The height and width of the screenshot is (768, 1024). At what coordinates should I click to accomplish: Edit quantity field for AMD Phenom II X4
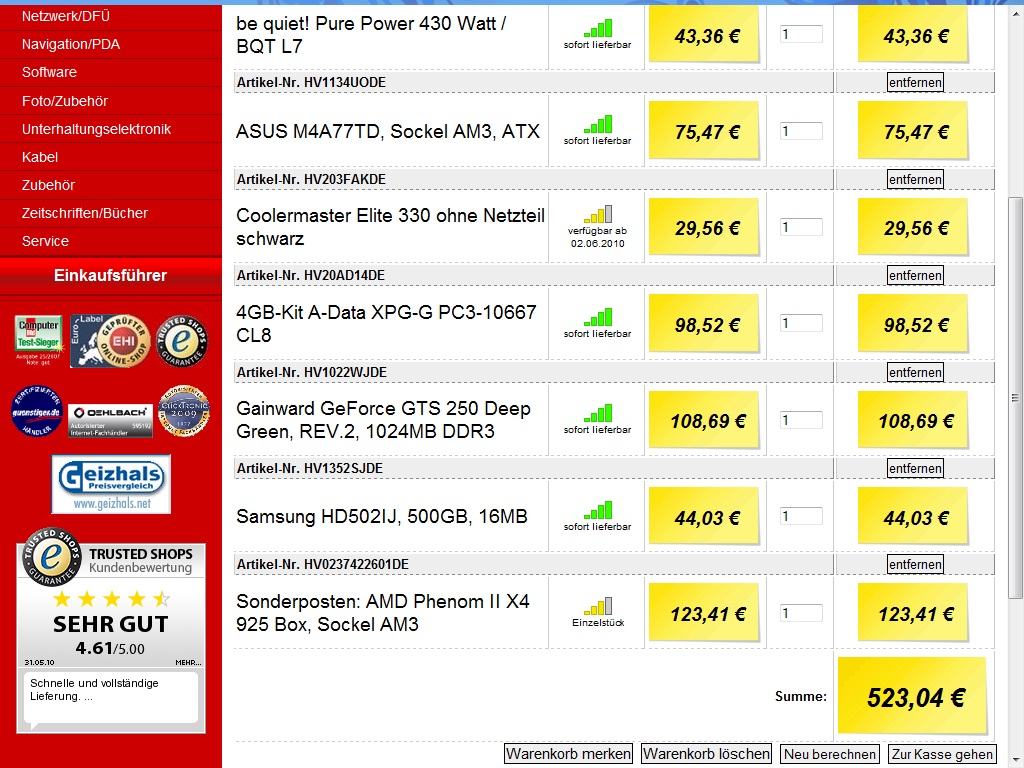pyautogui.click(x=801, y=613)
